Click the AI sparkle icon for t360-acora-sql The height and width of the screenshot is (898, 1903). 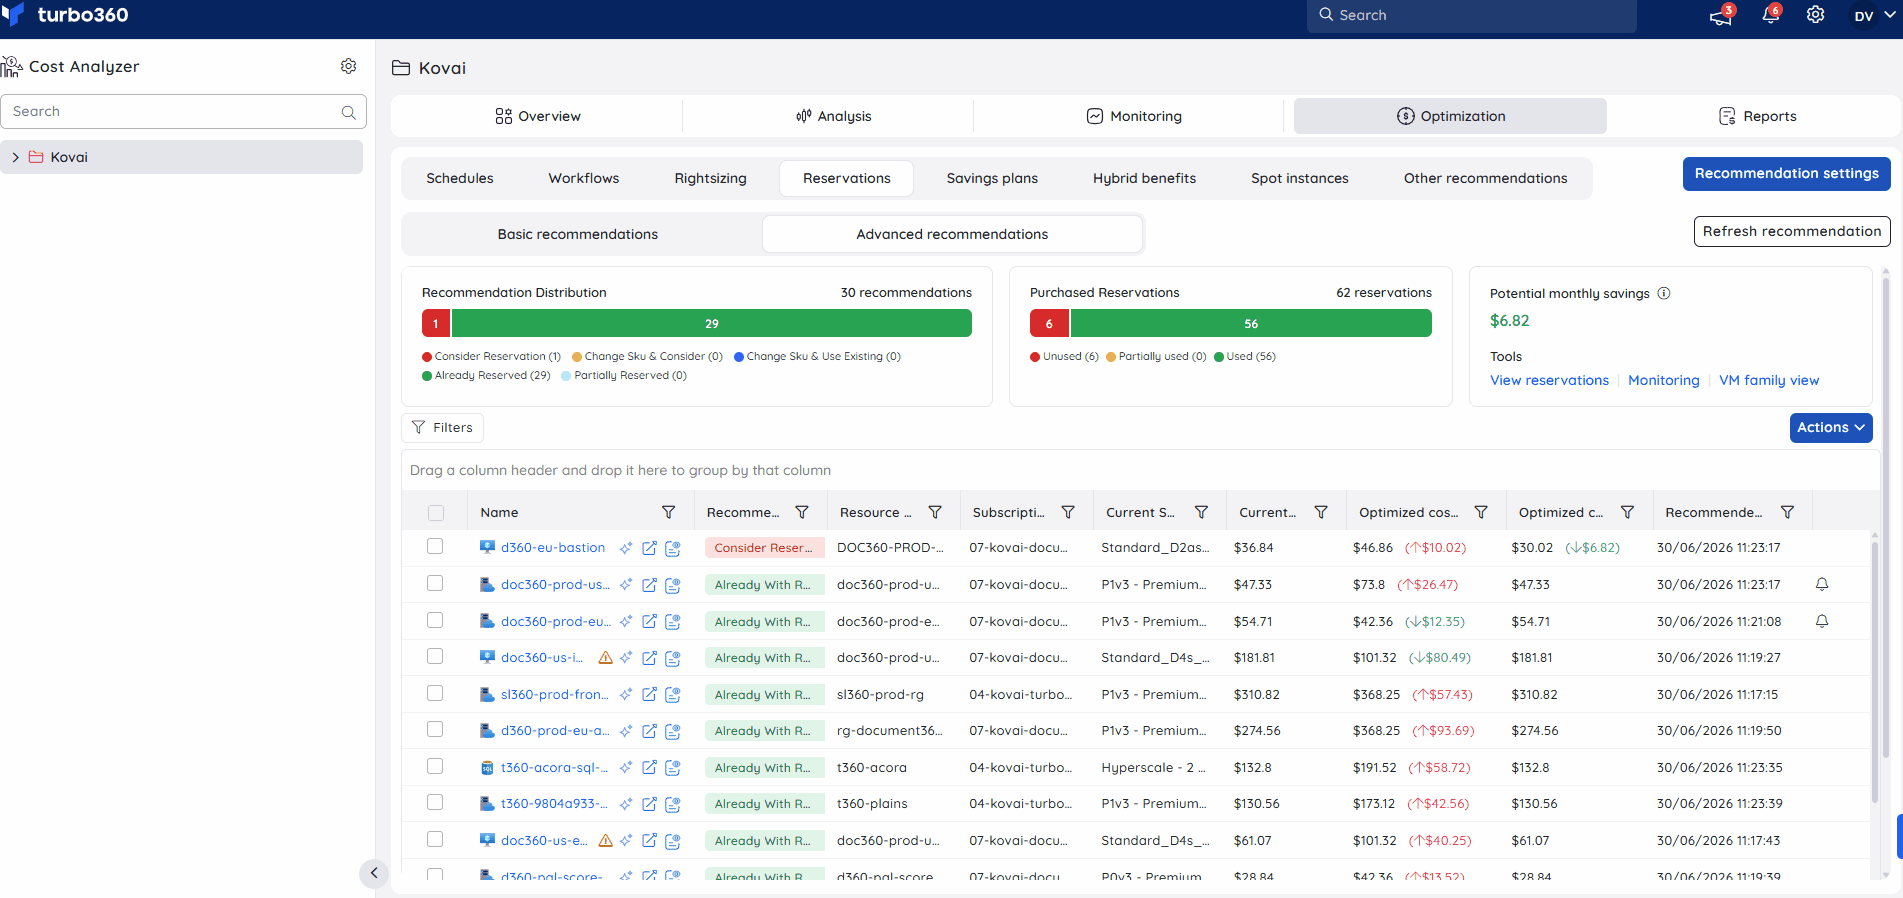626,768
